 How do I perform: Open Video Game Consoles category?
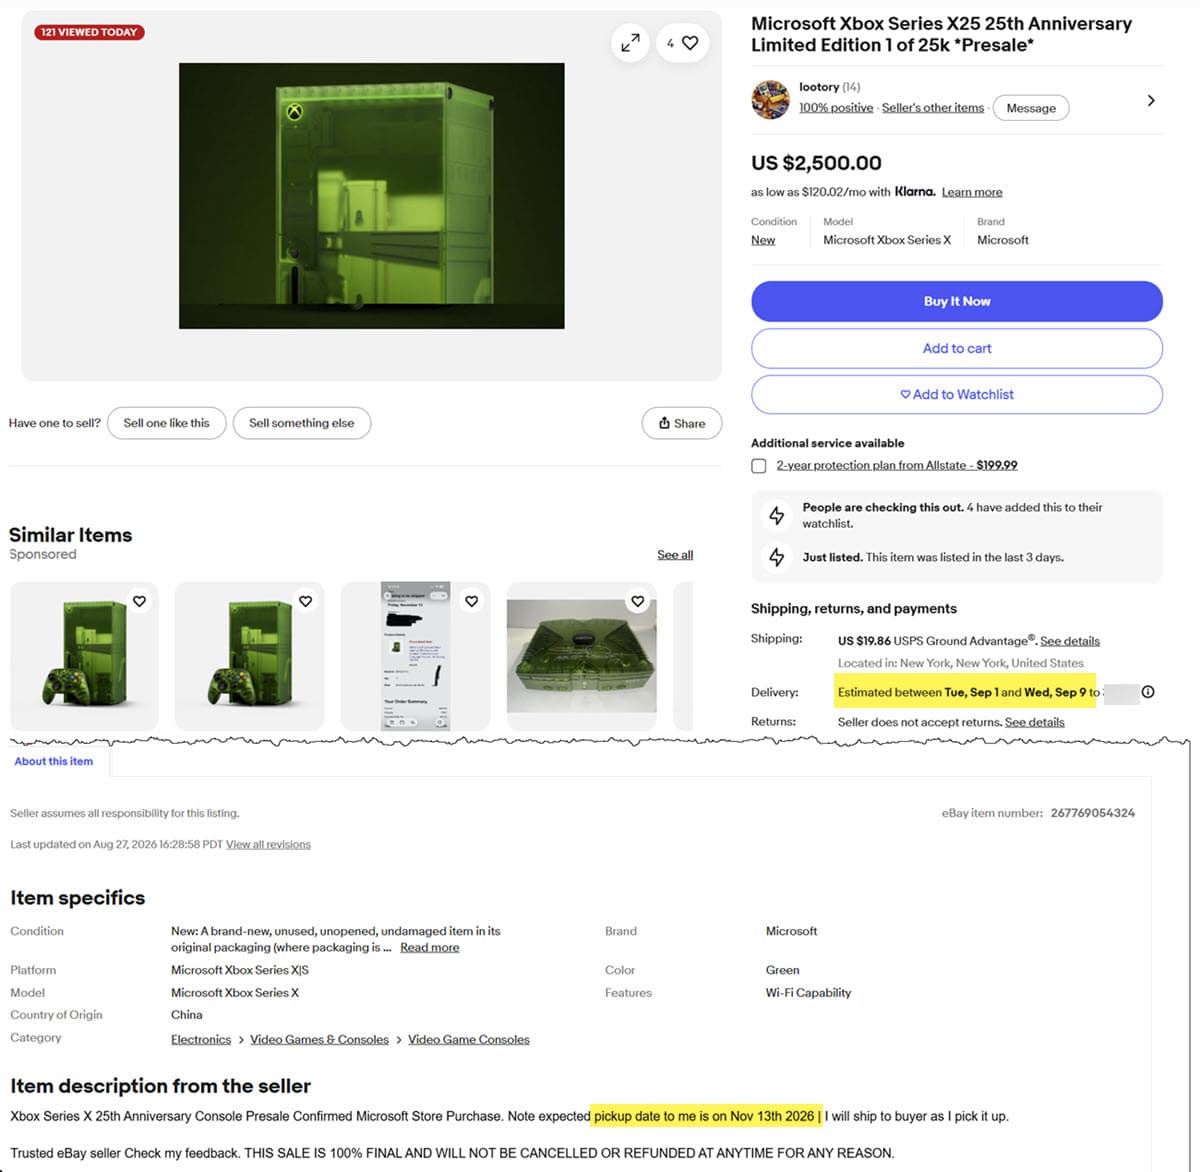(469, 1039)
